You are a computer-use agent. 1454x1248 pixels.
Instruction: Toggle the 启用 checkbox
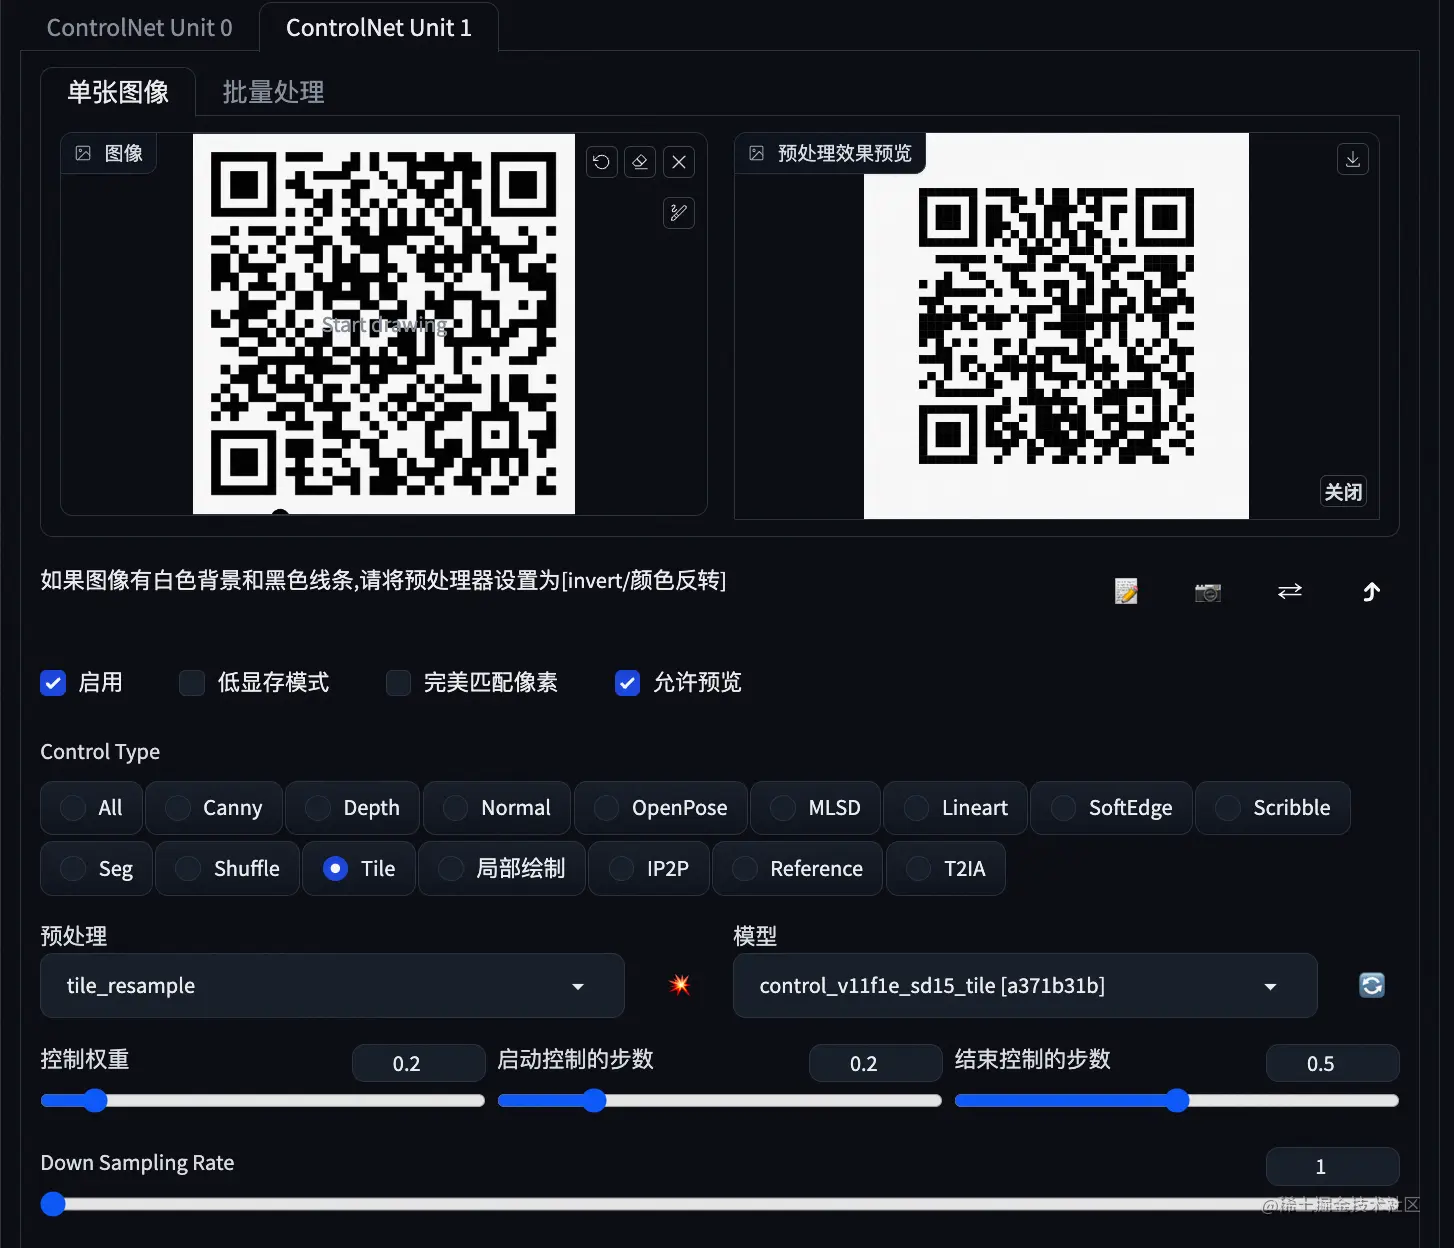point(53,683)
